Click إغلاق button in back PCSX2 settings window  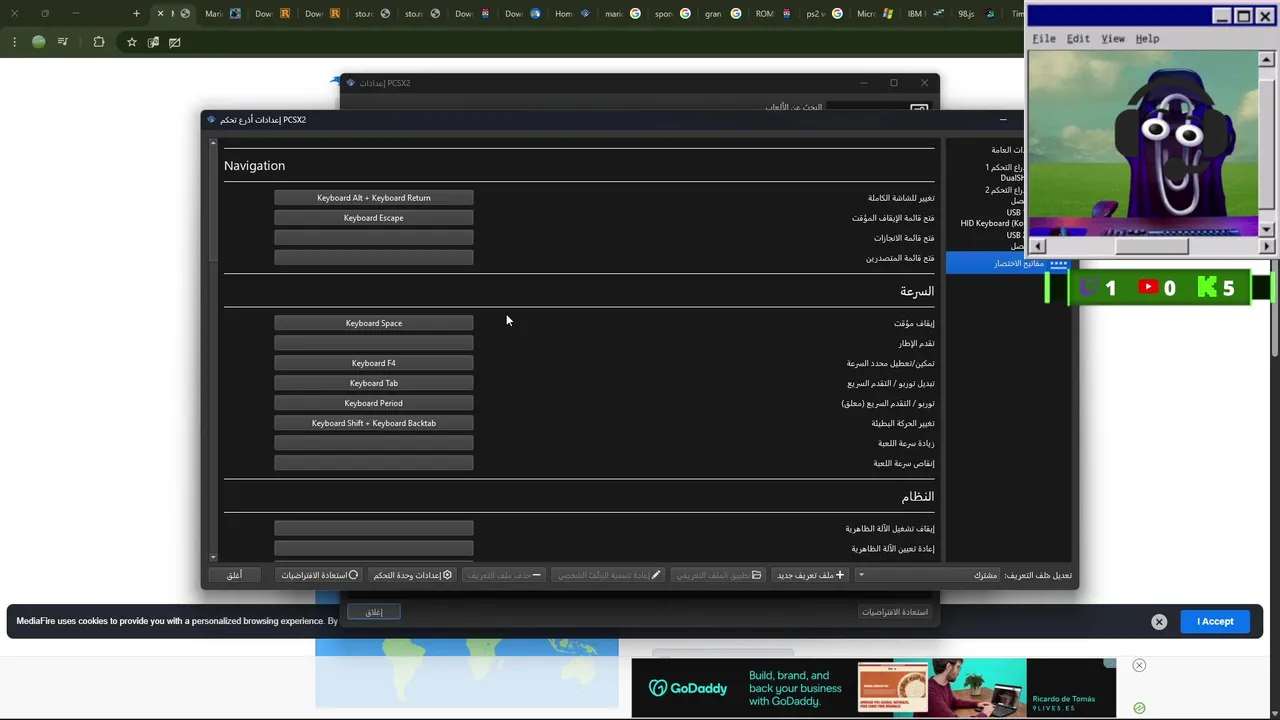point(374,612)
